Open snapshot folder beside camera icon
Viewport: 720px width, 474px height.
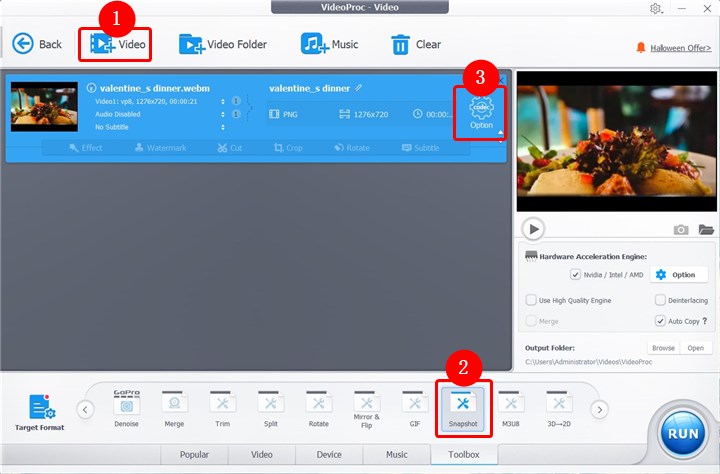[x=706, y=229]
